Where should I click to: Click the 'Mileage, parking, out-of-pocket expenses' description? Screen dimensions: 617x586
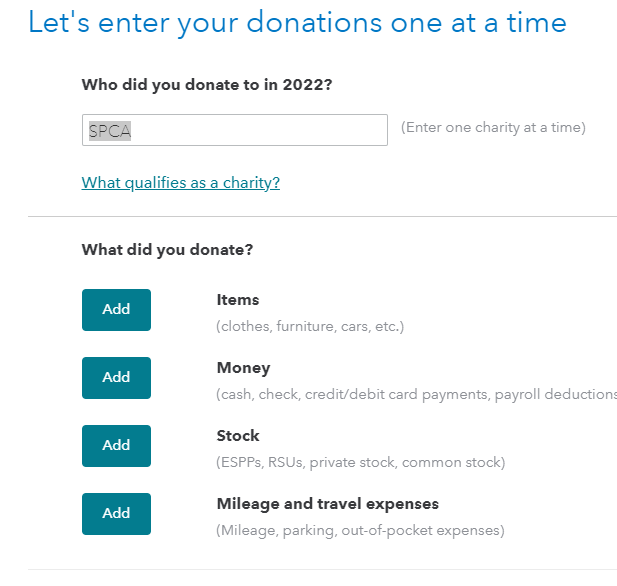[360, 531]
